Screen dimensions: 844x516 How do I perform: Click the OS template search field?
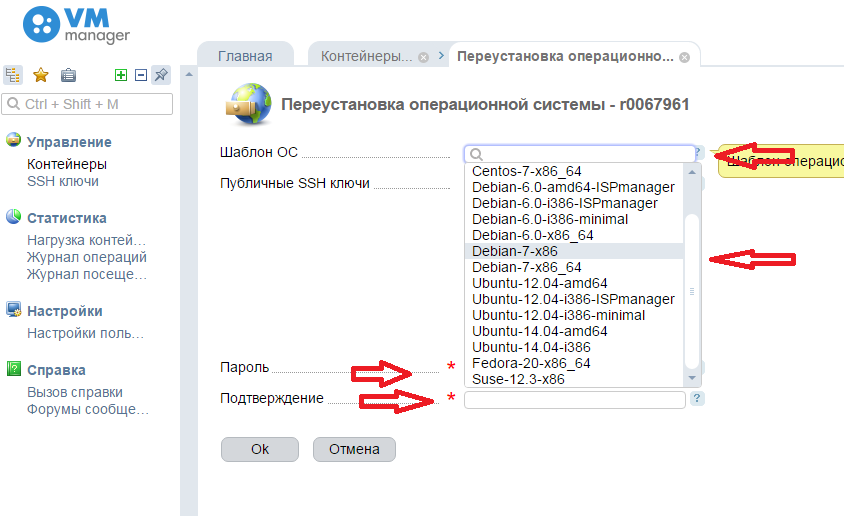(x=580, y=154)
